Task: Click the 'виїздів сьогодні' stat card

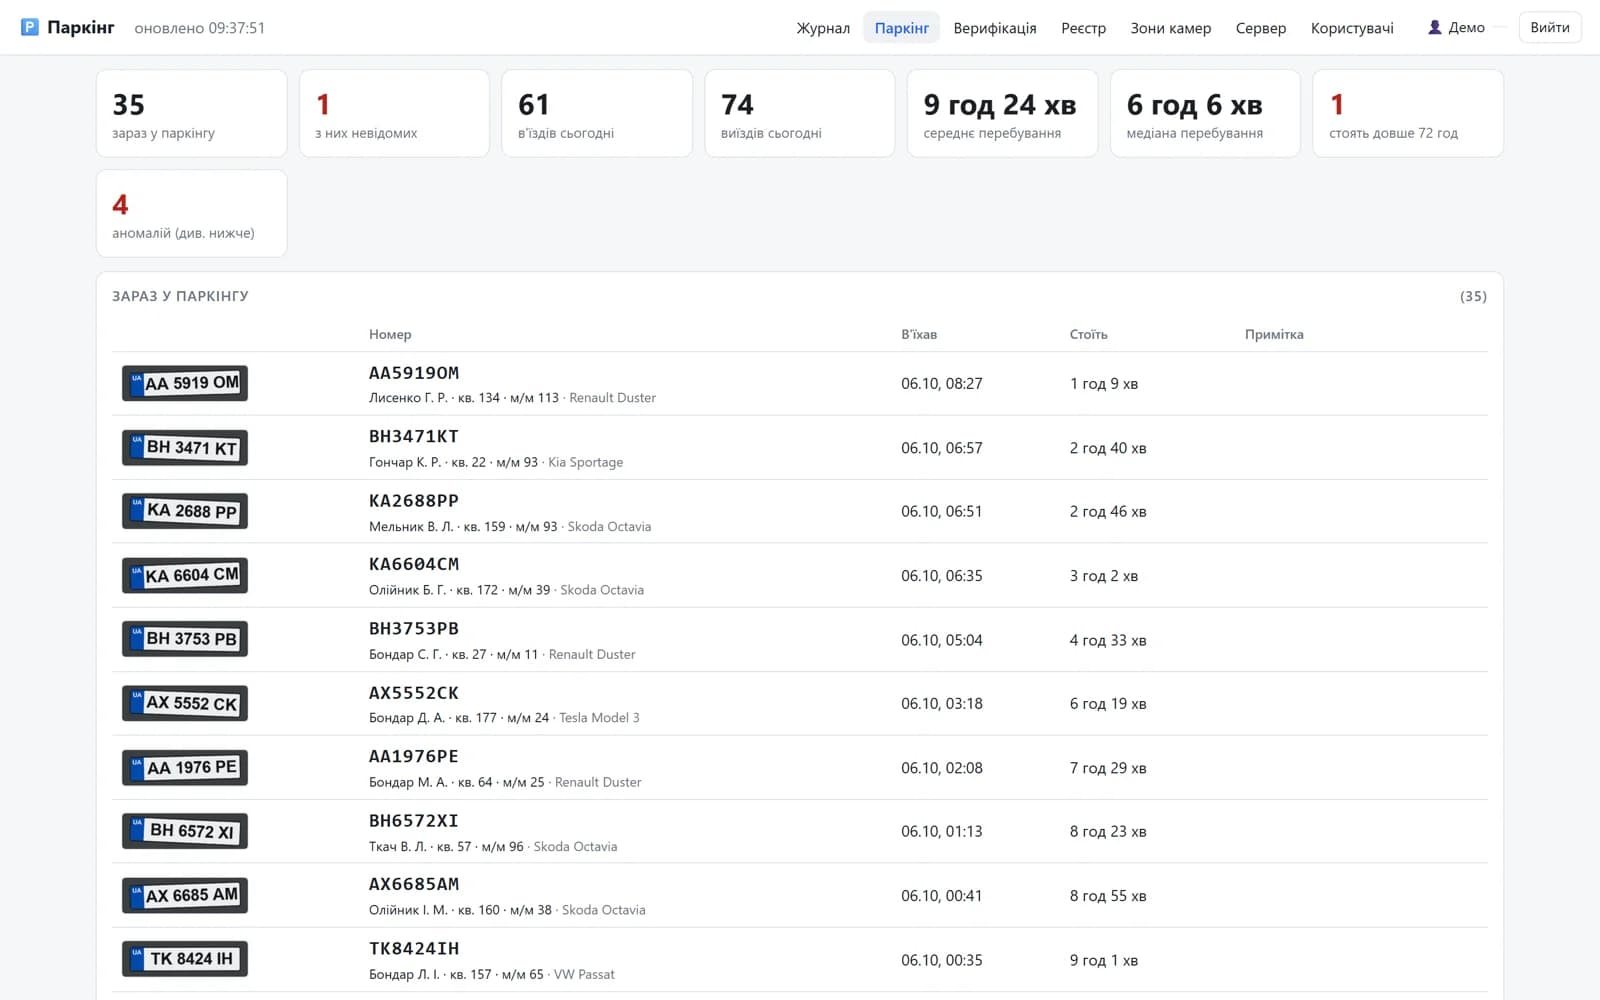Action: pyautogui.click(x=800, y=113)
